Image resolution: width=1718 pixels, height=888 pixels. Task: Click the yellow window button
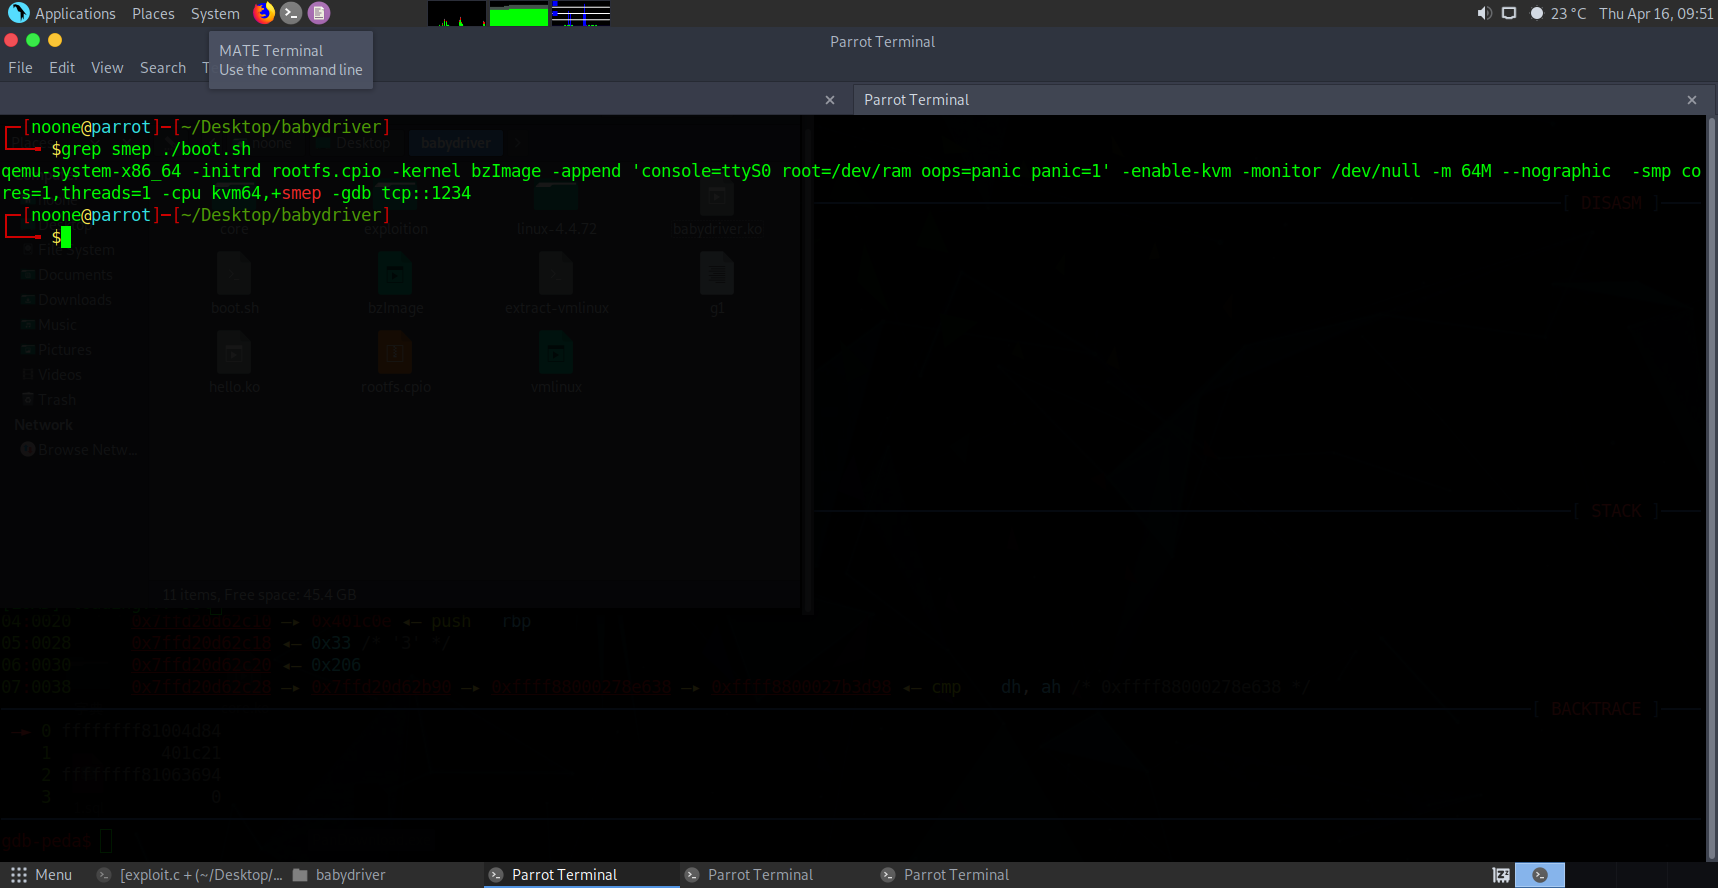pos(55,40)
